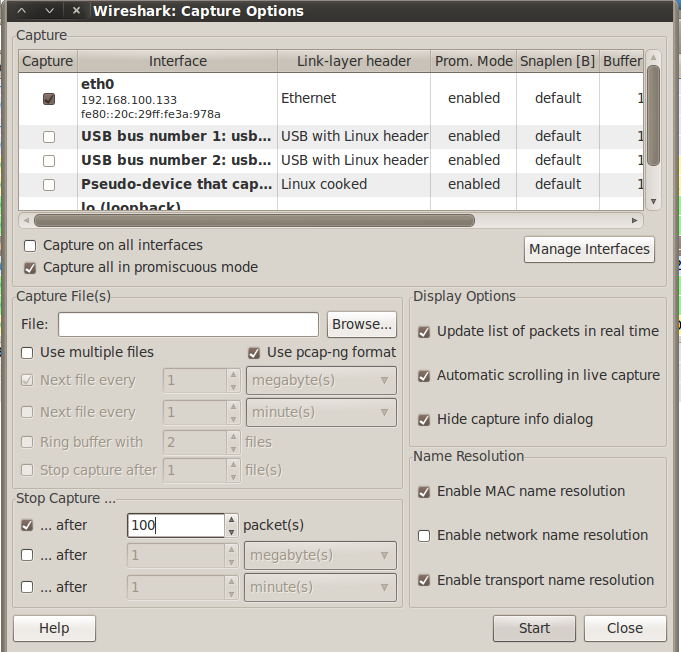Toggle Use pcap-ng format
681x652 pixels.
pyautogui.click(x=254, y=353)
